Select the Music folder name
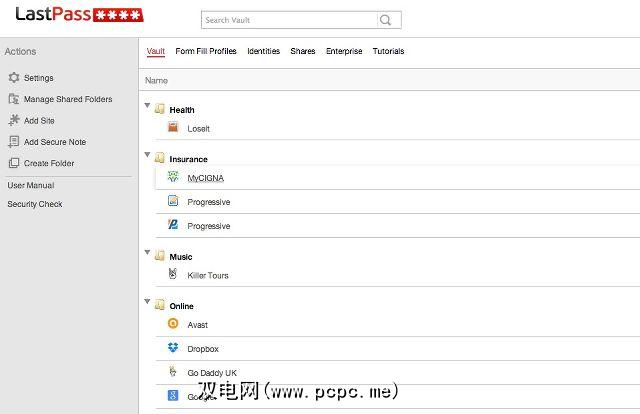Screen dimensions: 640x414 (181, 257)
